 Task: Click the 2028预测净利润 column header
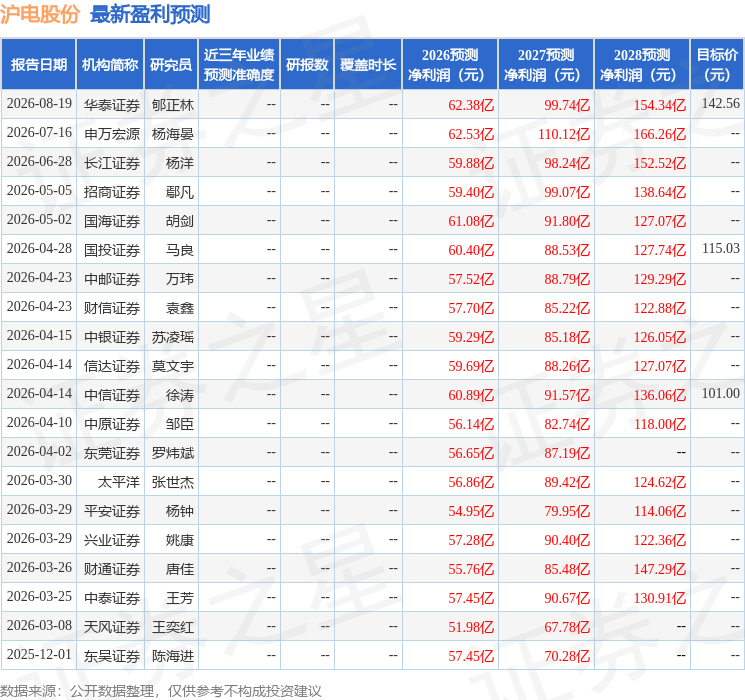(x=642, y=65)
